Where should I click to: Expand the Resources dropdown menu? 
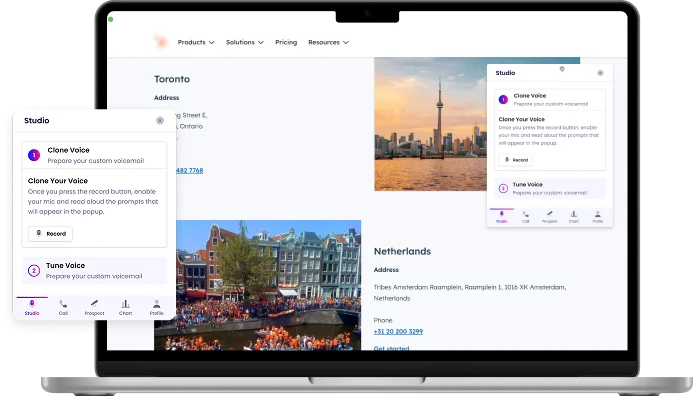[328, 42]
